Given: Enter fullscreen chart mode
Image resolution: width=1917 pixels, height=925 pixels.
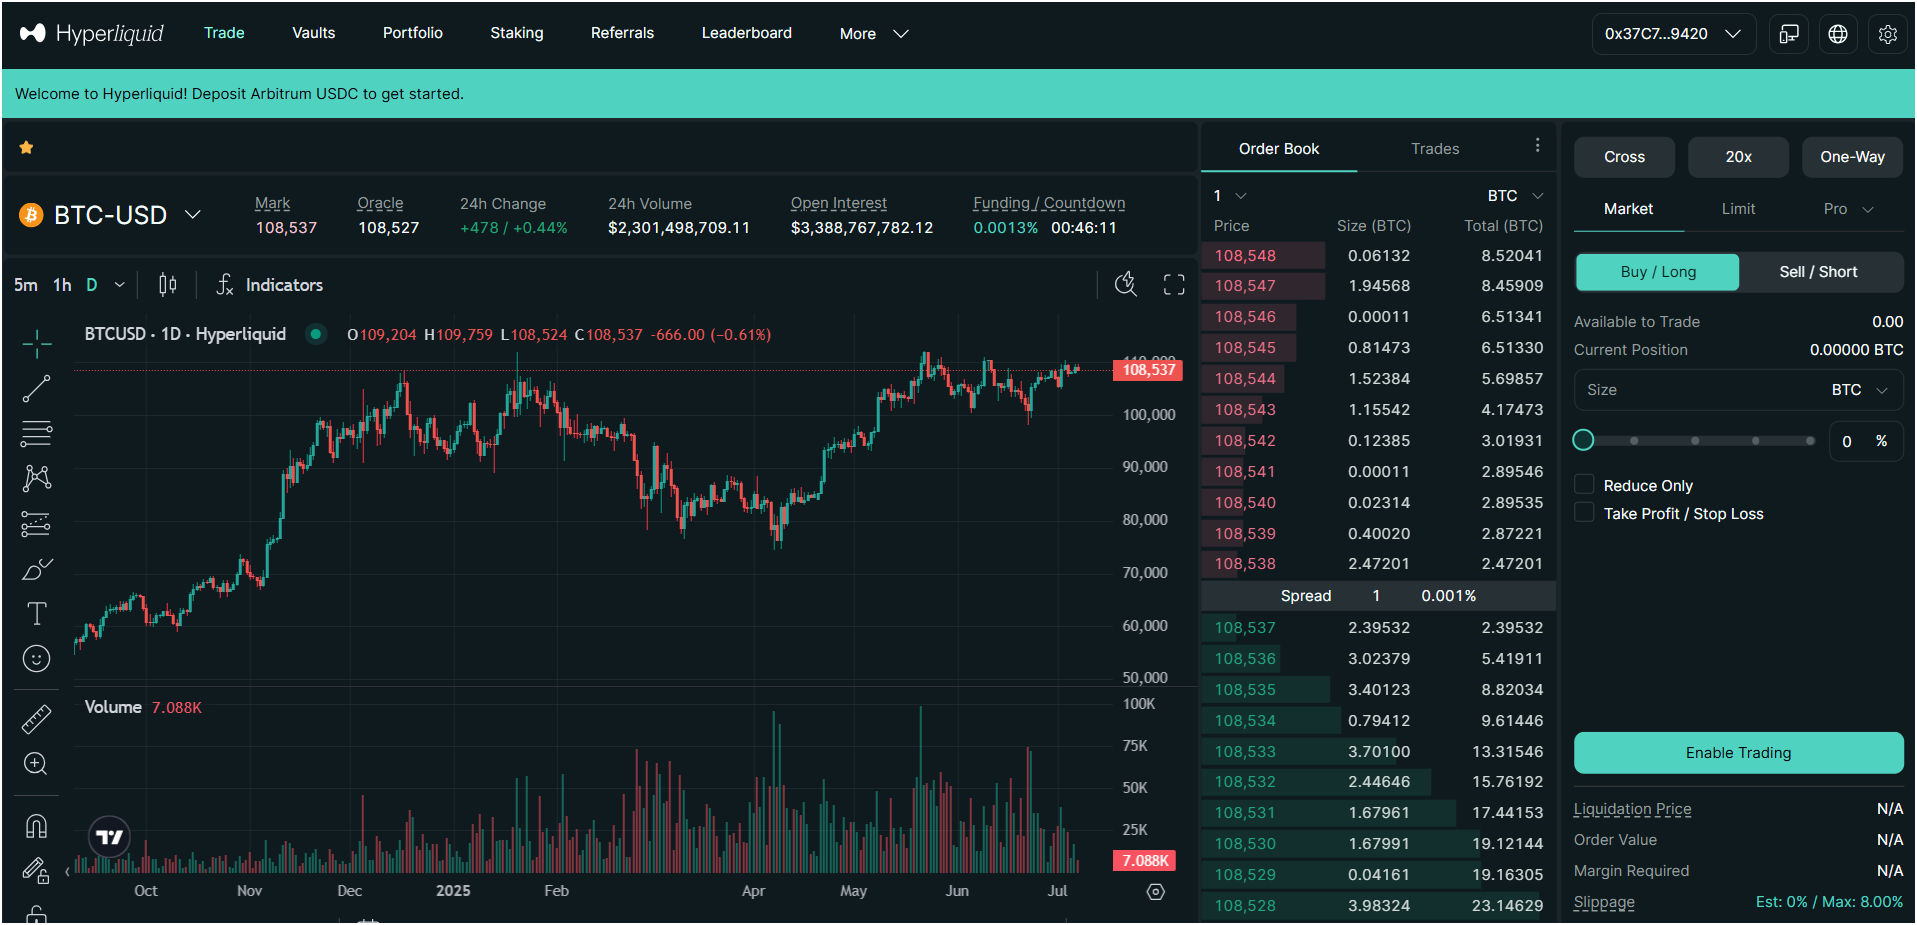Looking at the screenshot, I should pyautogui.click(x=1174, y=285).
